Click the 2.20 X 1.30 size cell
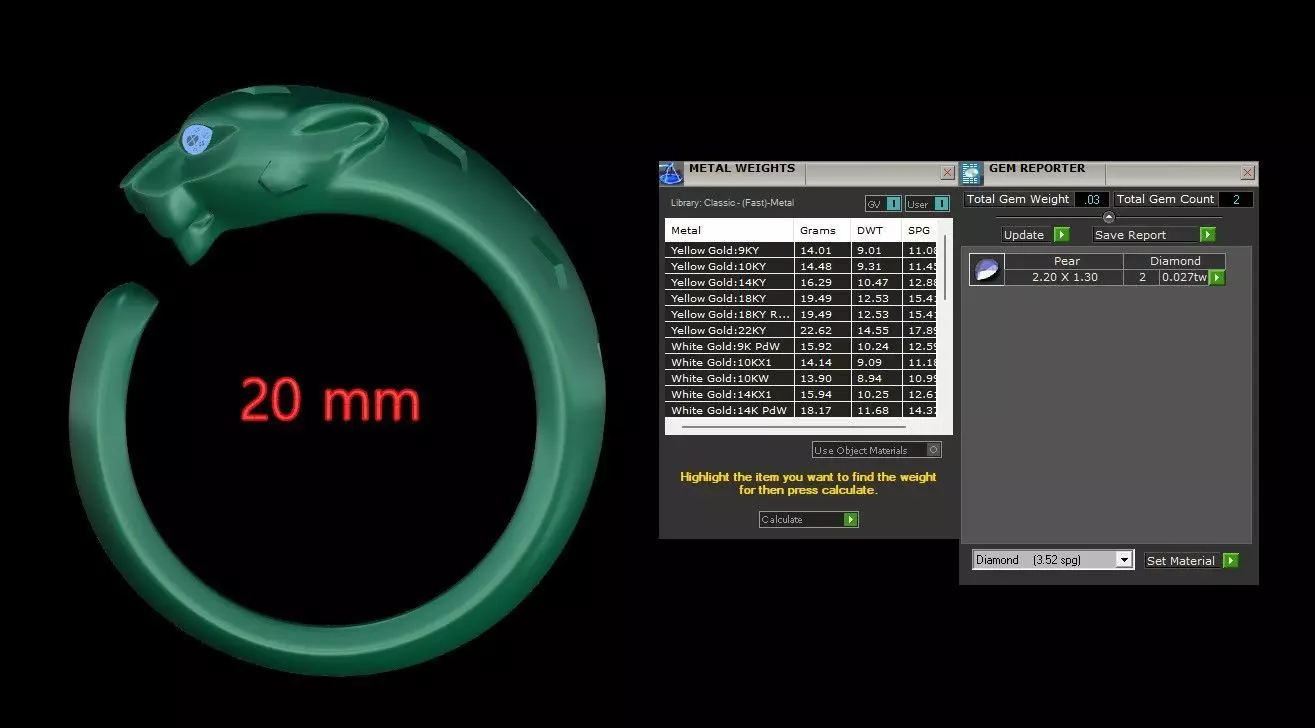This screenshot has height=728, width=1315. click(1065, 277)
